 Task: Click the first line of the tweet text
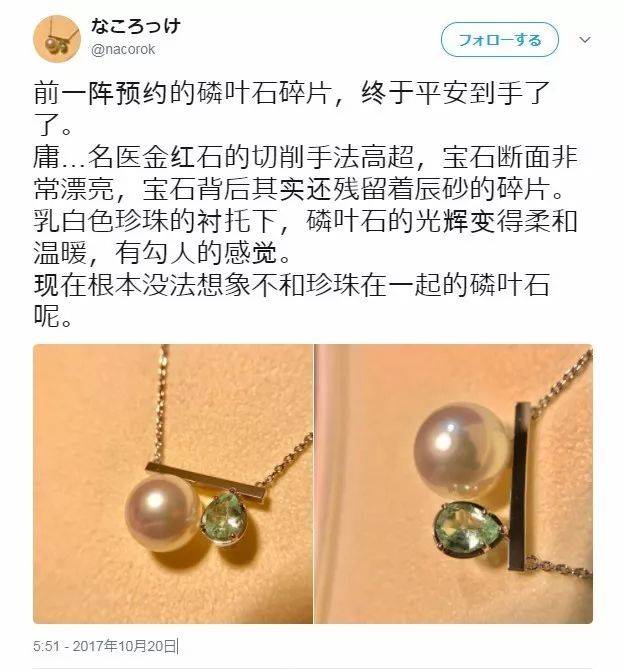pos(291,93)
